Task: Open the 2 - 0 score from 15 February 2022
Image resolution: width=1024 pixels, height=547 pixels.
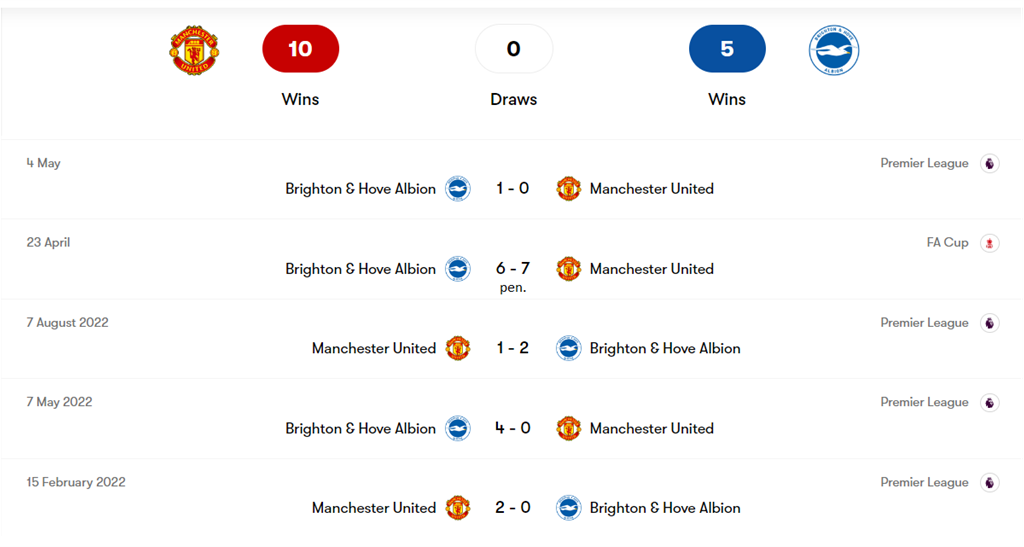Action: pos(513,508)
